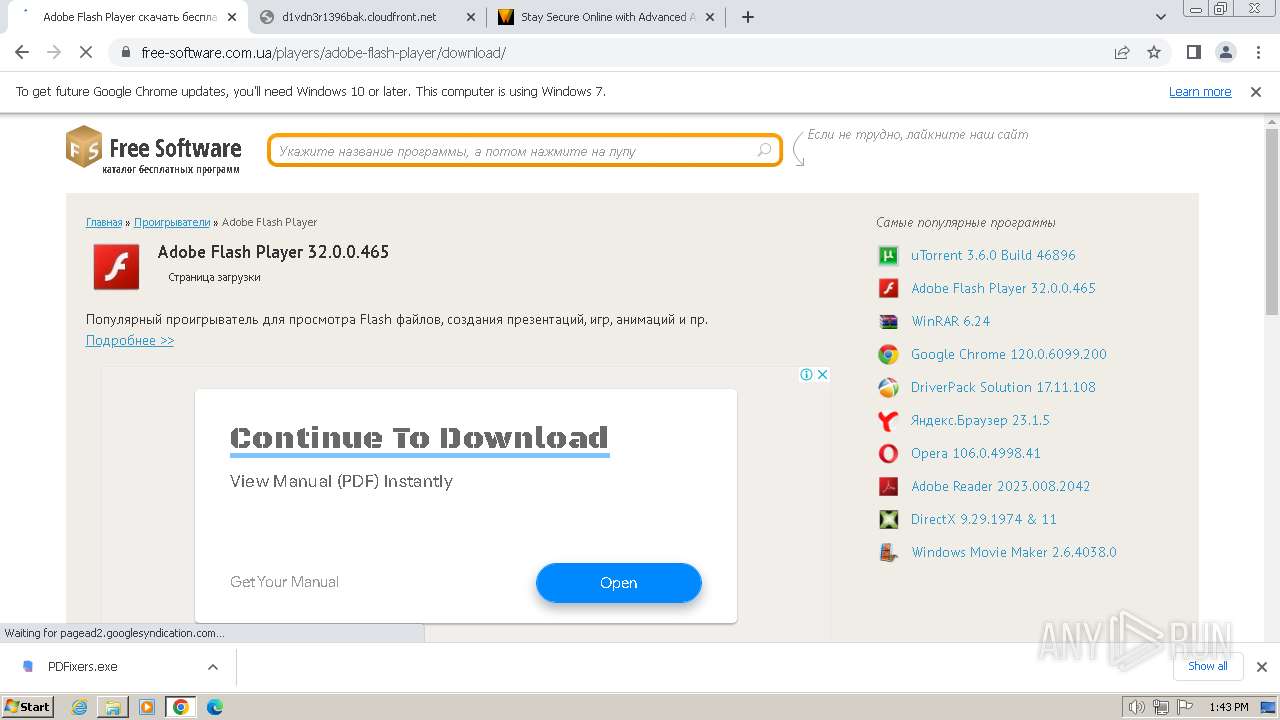The height and width of the screenshot is (720, 1280).
Task: Open Opera 106.0.4998.41 link
Action: pyautogui.click(x=976, y=453)
